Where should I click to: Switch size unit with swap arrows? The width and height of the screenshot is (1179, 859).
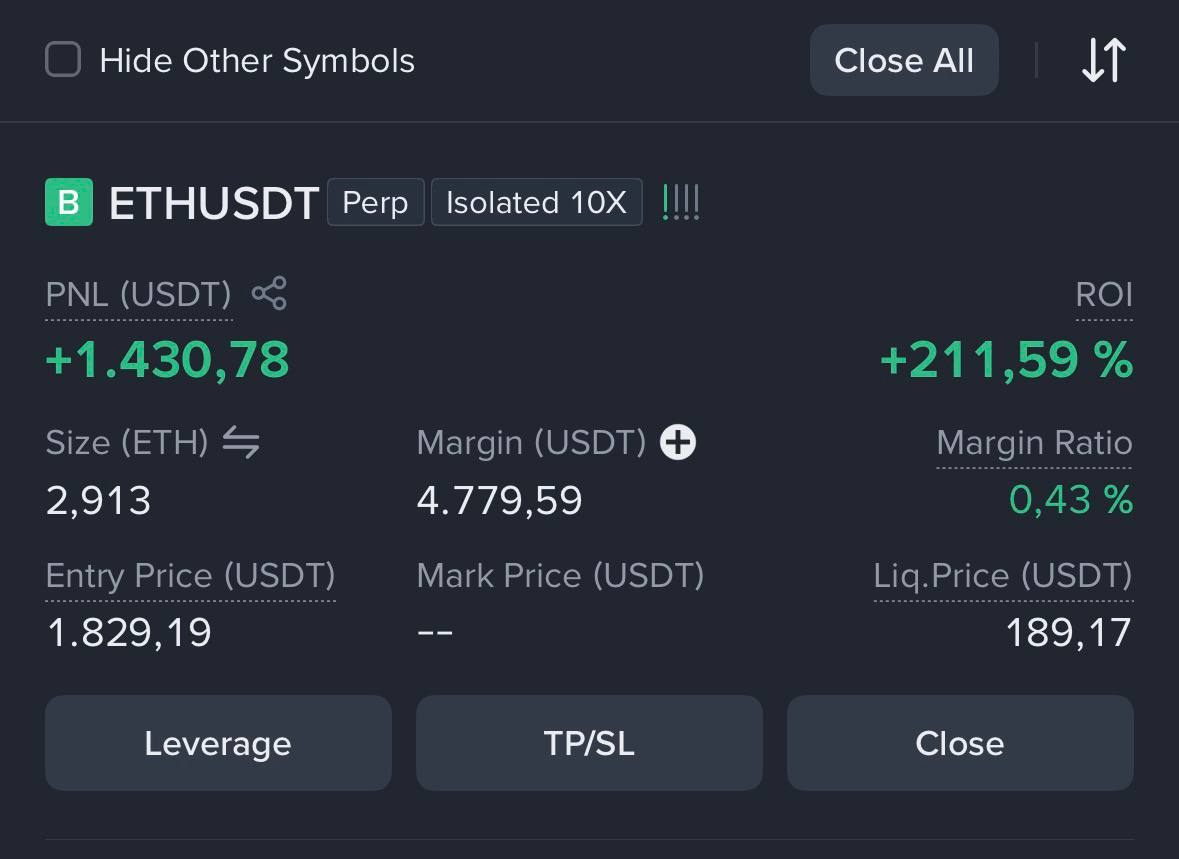pyautogui.click(x=241, y=442)
